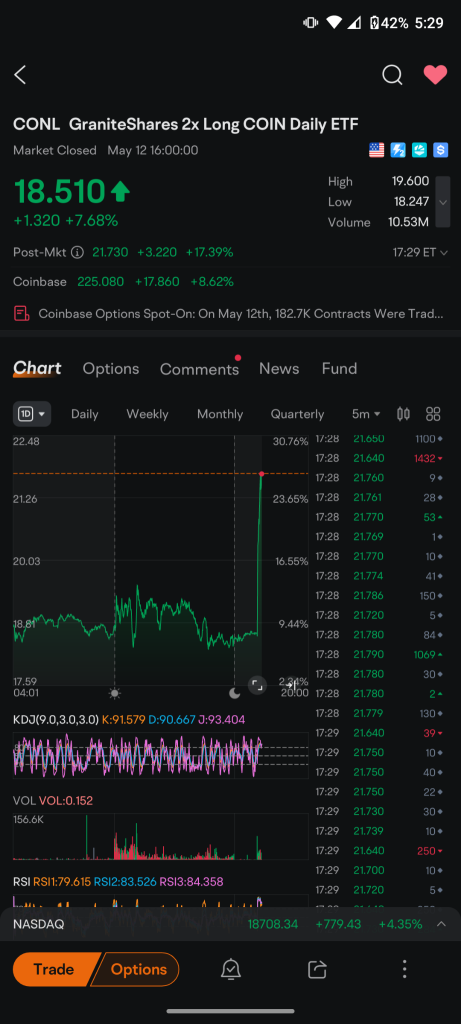Select the 21.761 trade price row
461x1024 pixels.
tap(379, 498)
